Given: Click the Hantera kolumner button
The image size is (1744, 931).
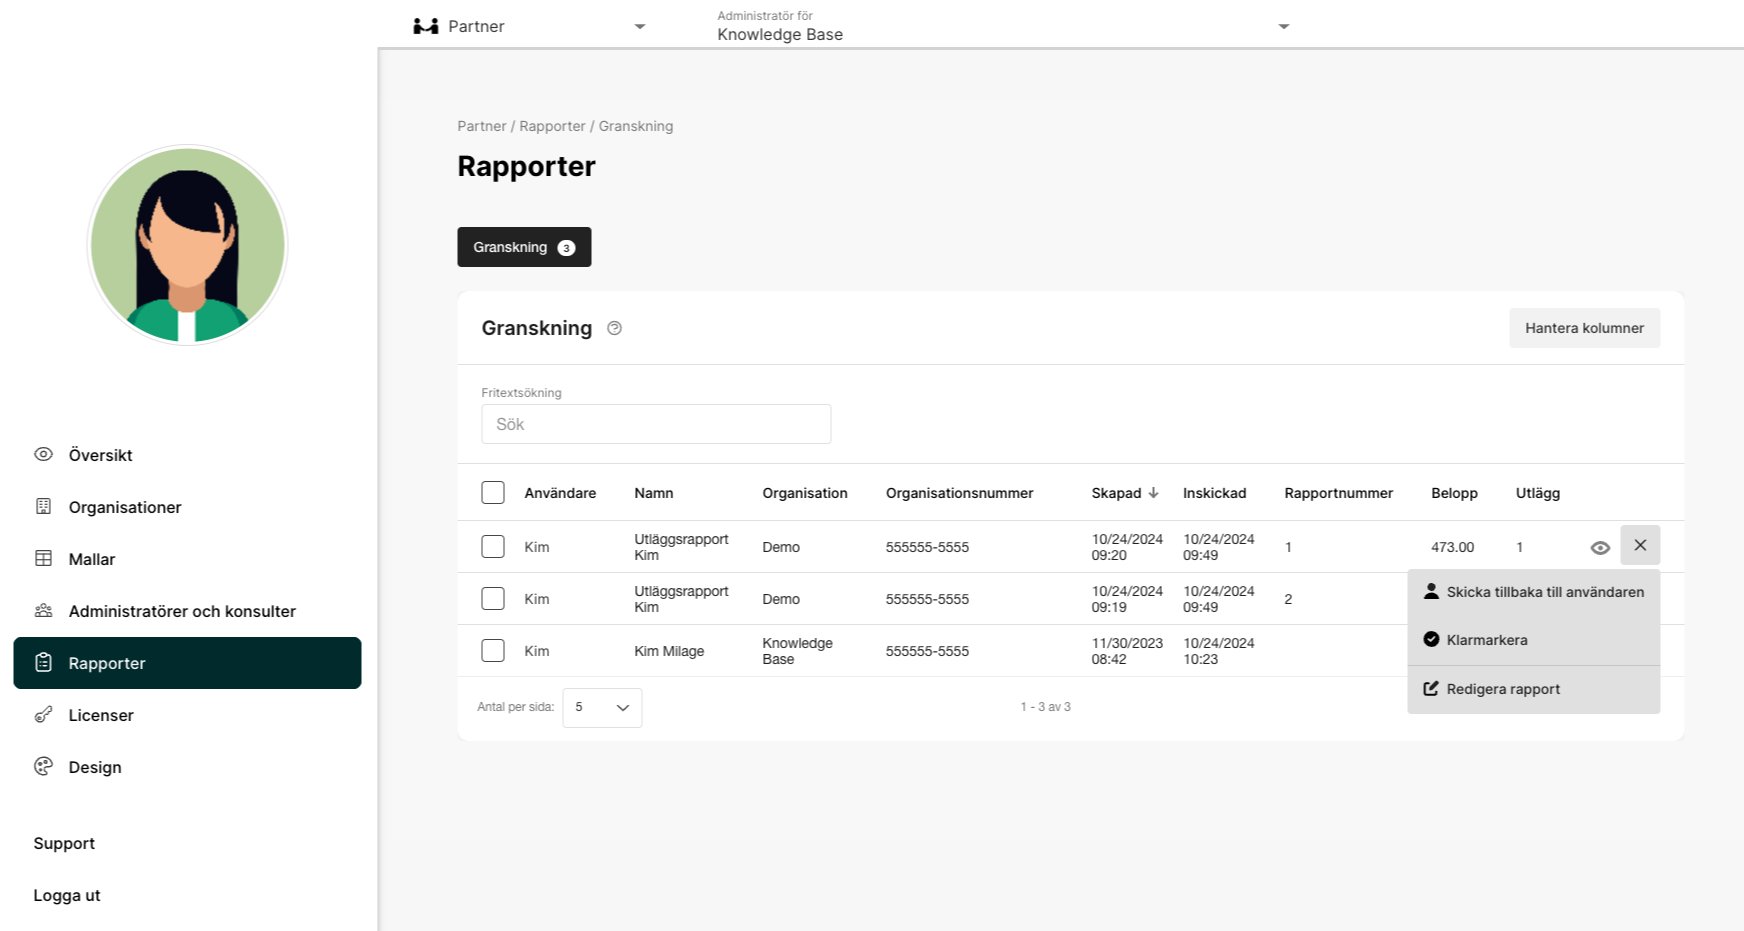Looking at the screenshot, I should (x=1584, y=328).
